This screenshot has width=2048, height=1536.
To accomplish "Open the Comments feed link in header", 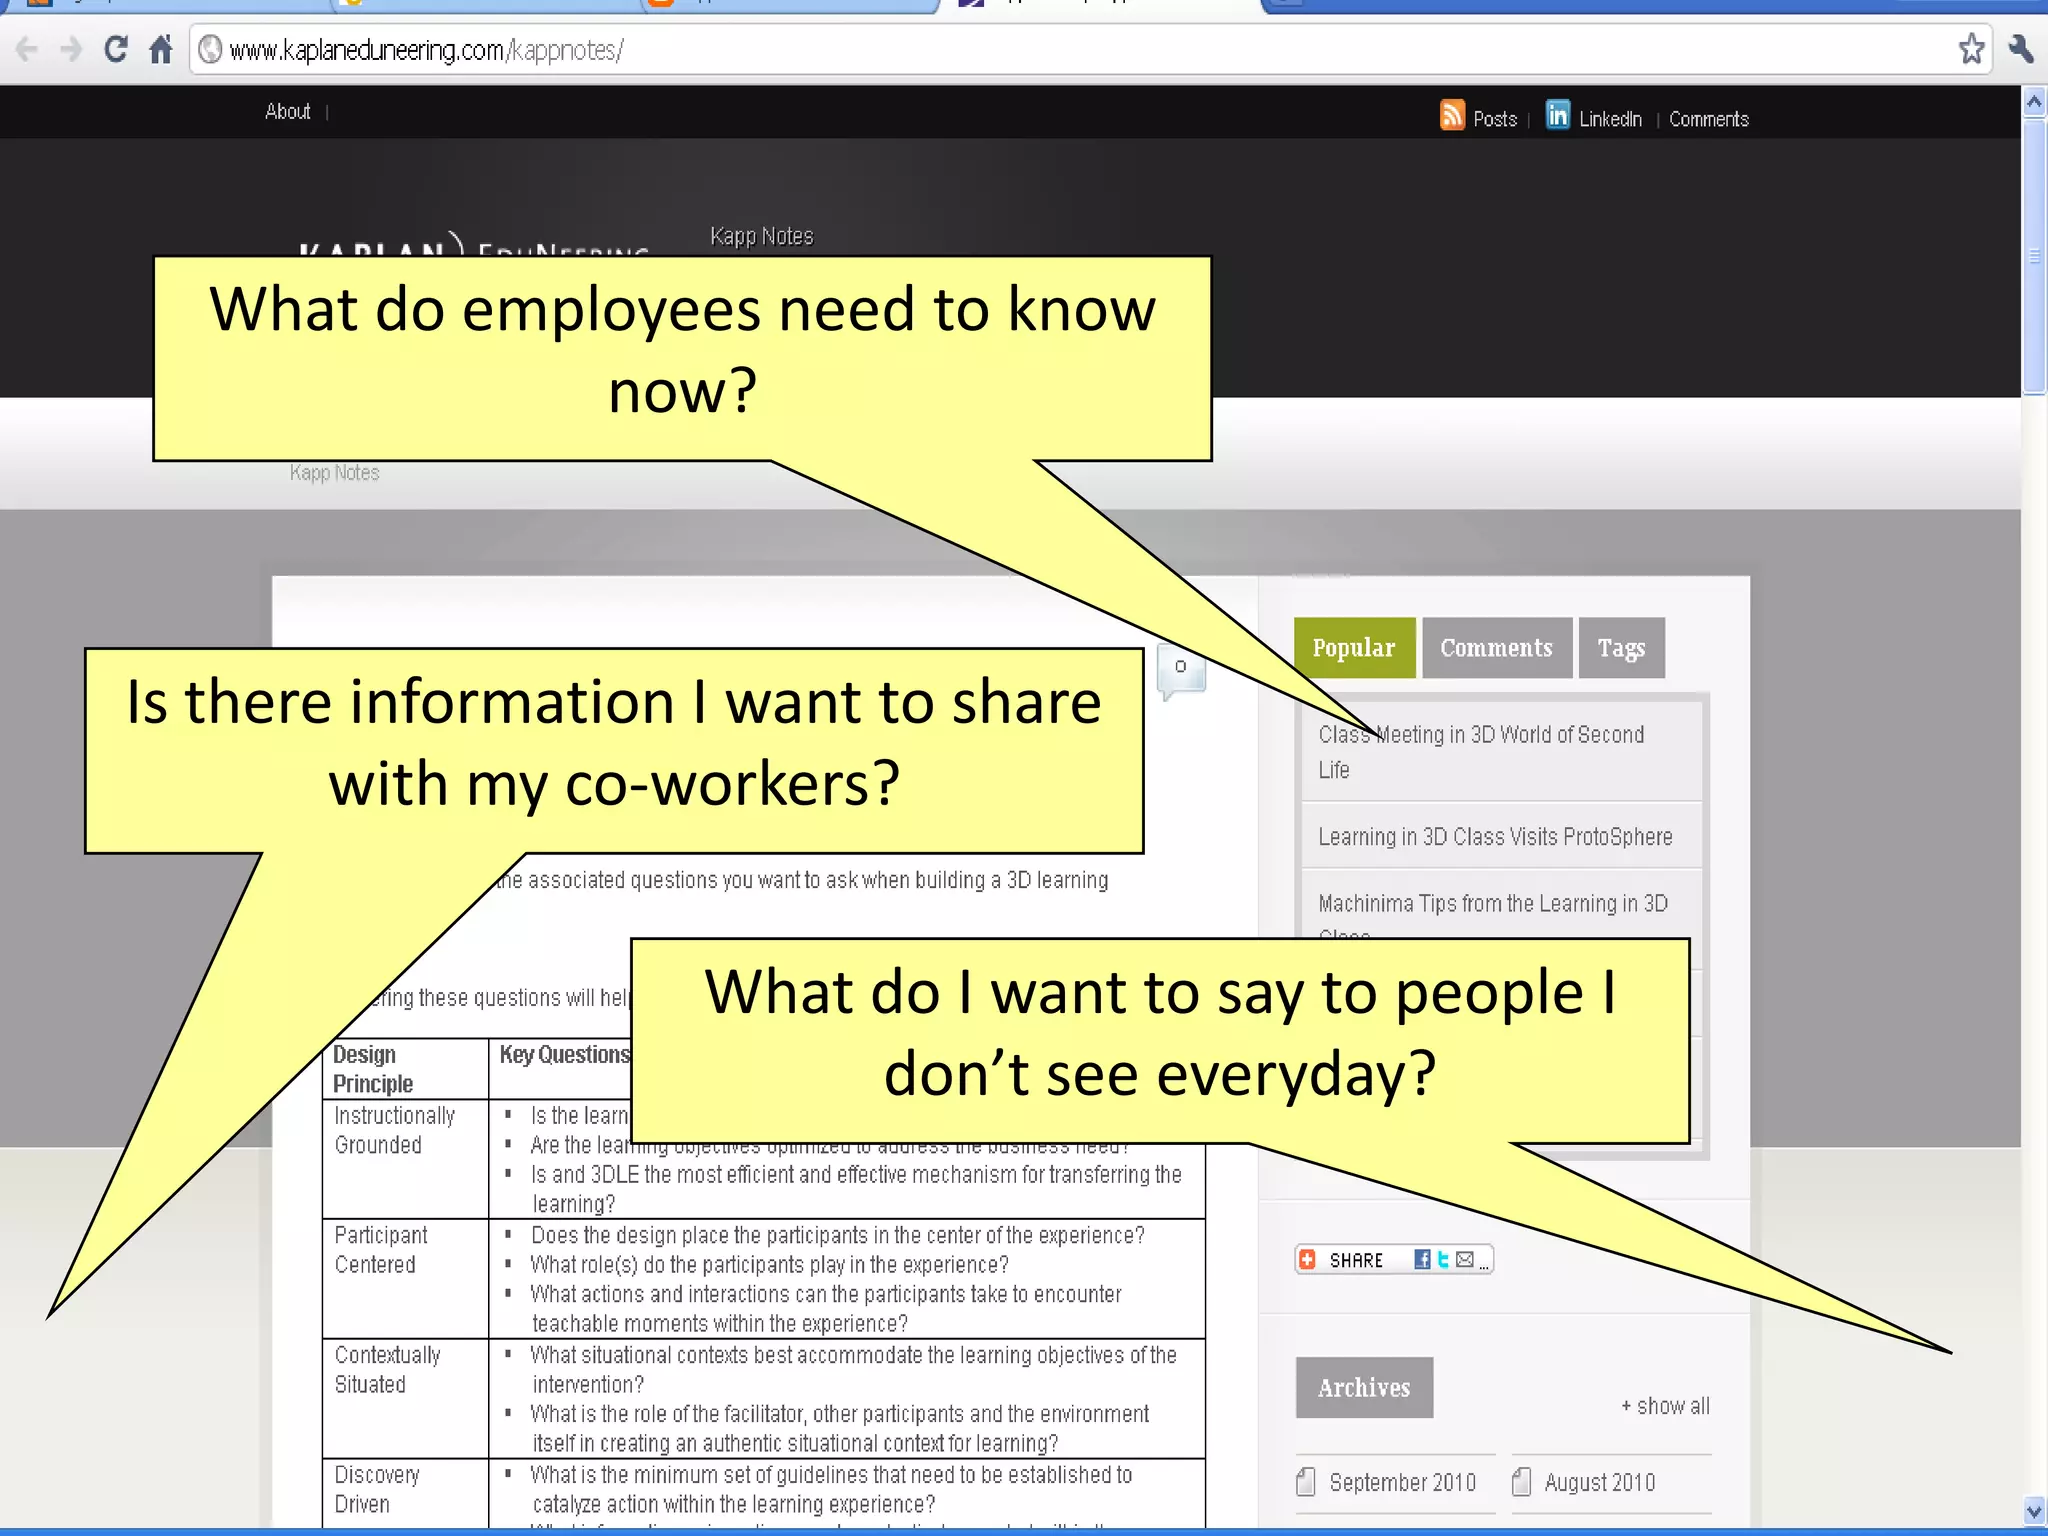I will pyautogui.click(x=1708, y=119).
